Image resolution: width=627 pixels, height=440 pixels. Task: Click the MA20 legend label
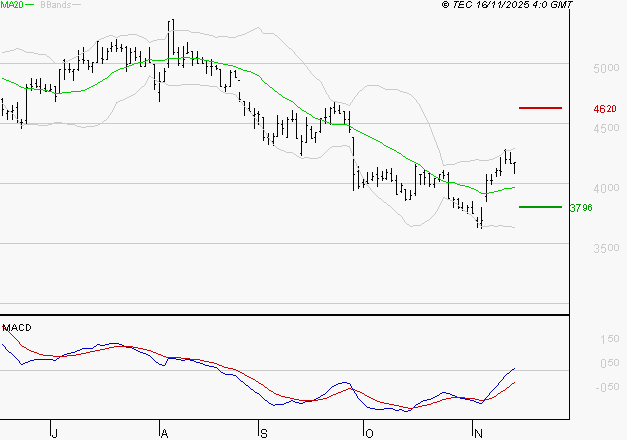point(12,5)
